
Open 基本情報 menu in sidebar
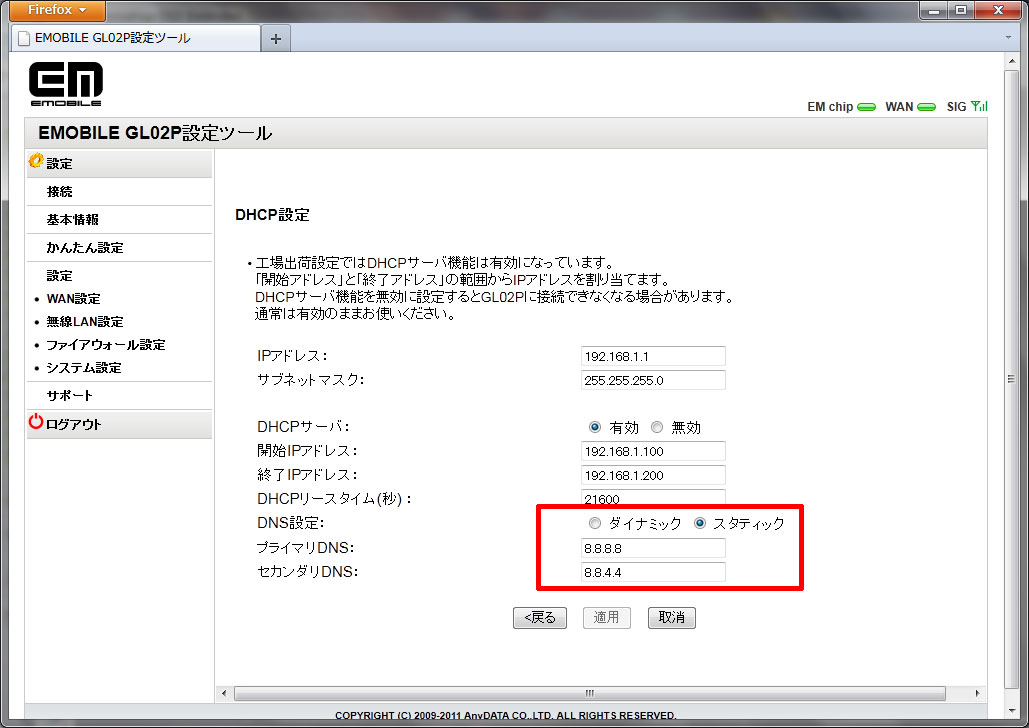pyautogui.click(x=119, y=220)
